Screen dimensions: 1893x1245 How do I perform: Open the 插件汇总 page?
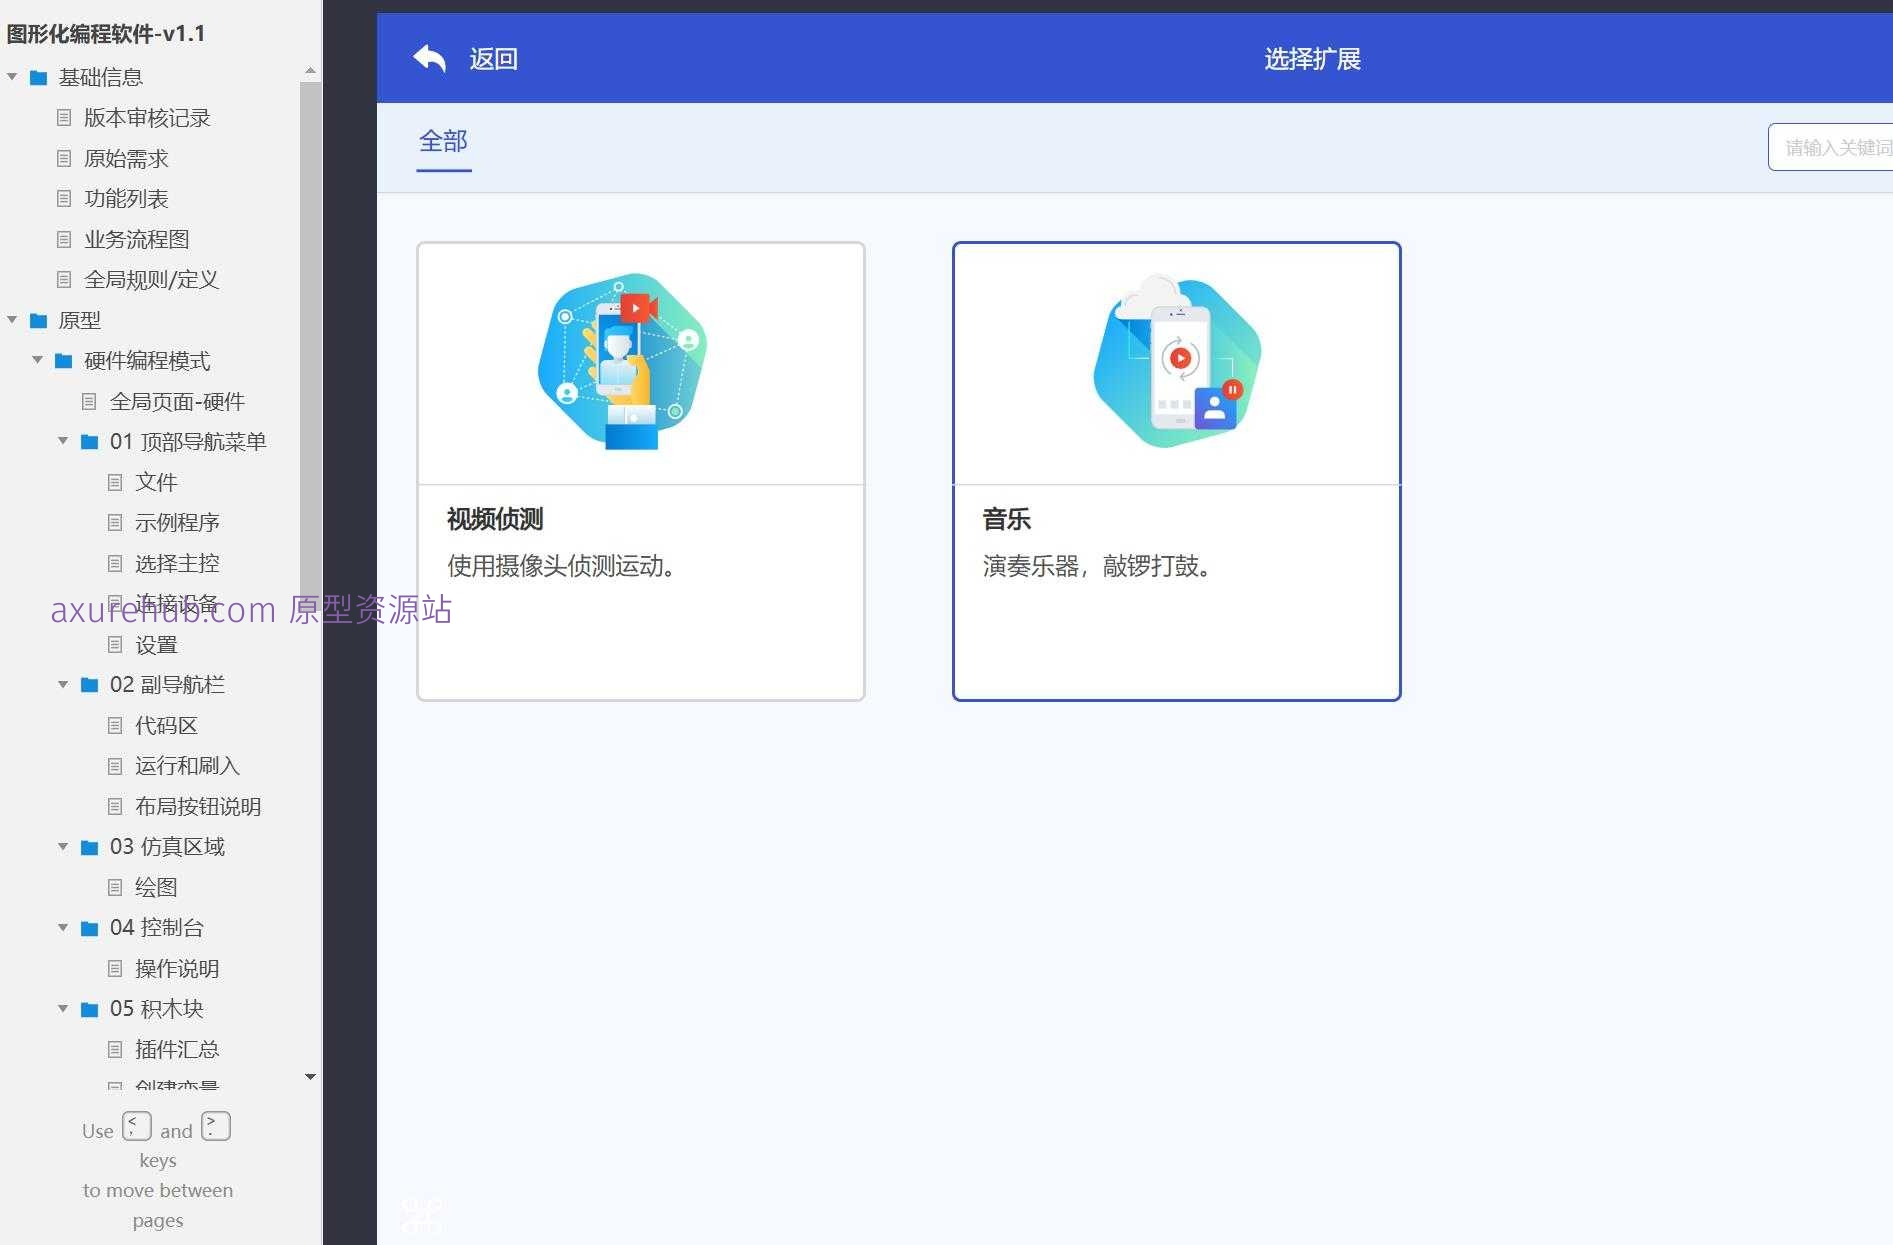click(x=177, y=1049)
